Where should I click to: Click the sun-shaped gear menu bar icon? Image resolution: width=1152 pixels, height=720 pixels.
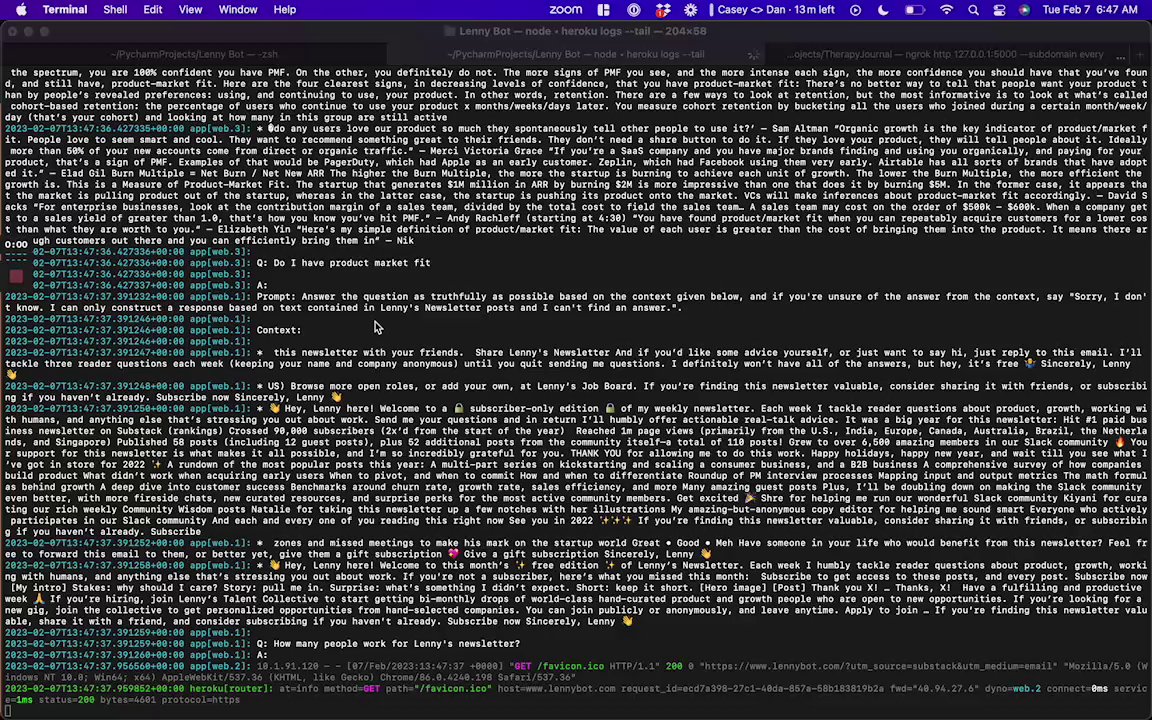click(x=691, y=10)
